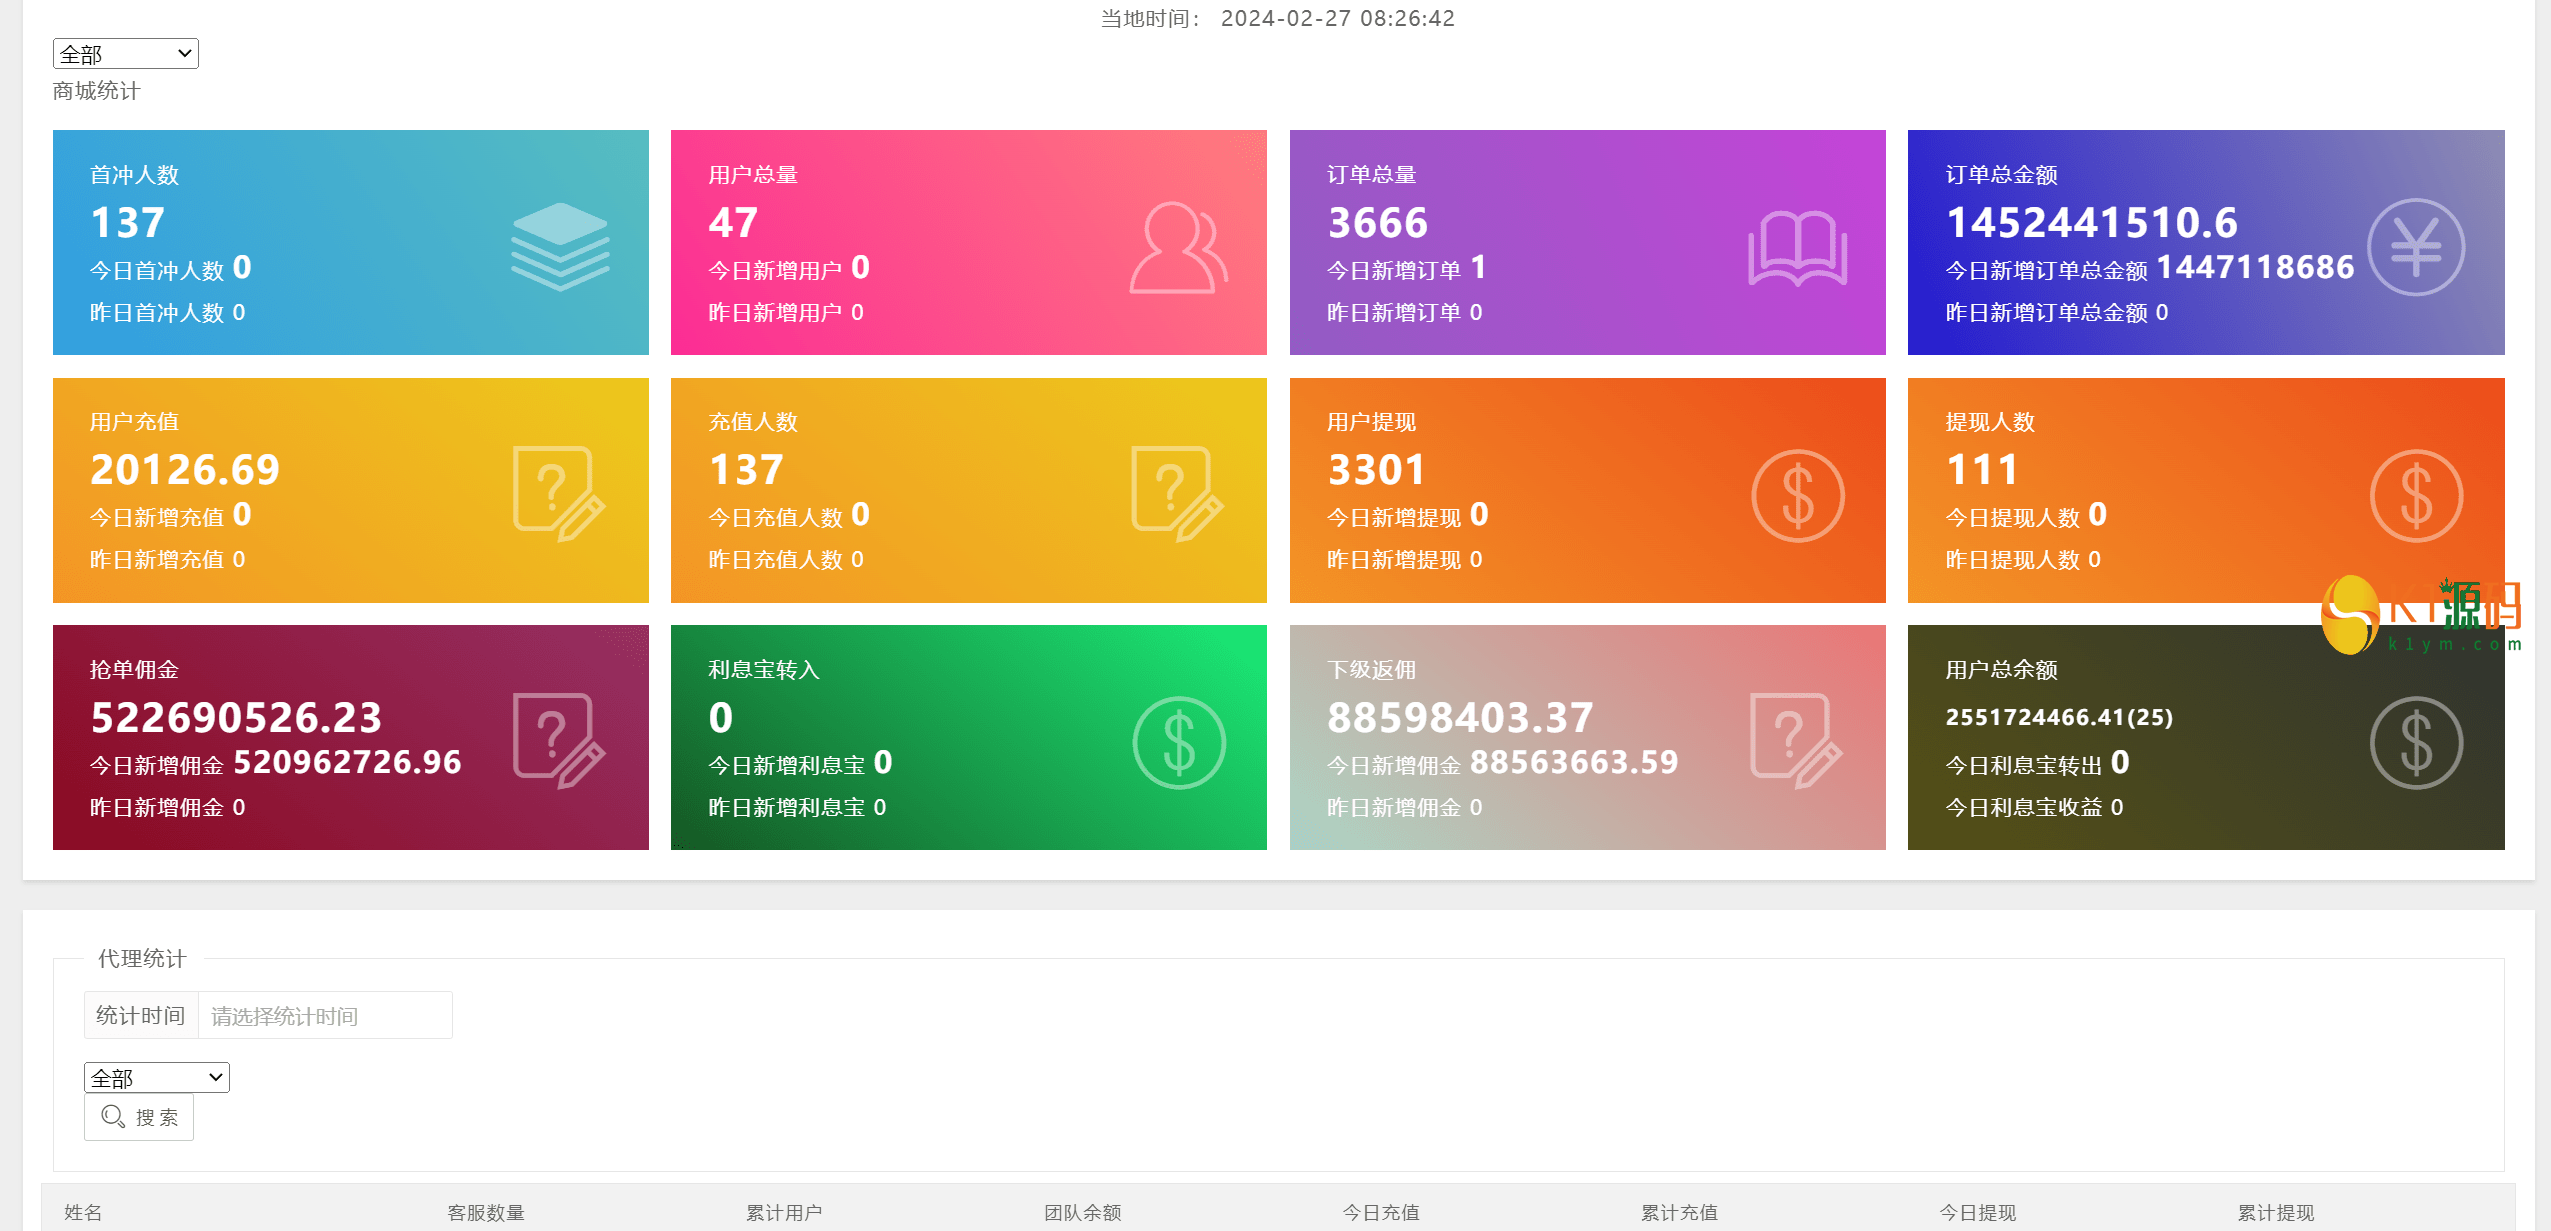Click the edit-note icon in 下级返佣 card
2551x1231 pixels.
click(1795, 740)
